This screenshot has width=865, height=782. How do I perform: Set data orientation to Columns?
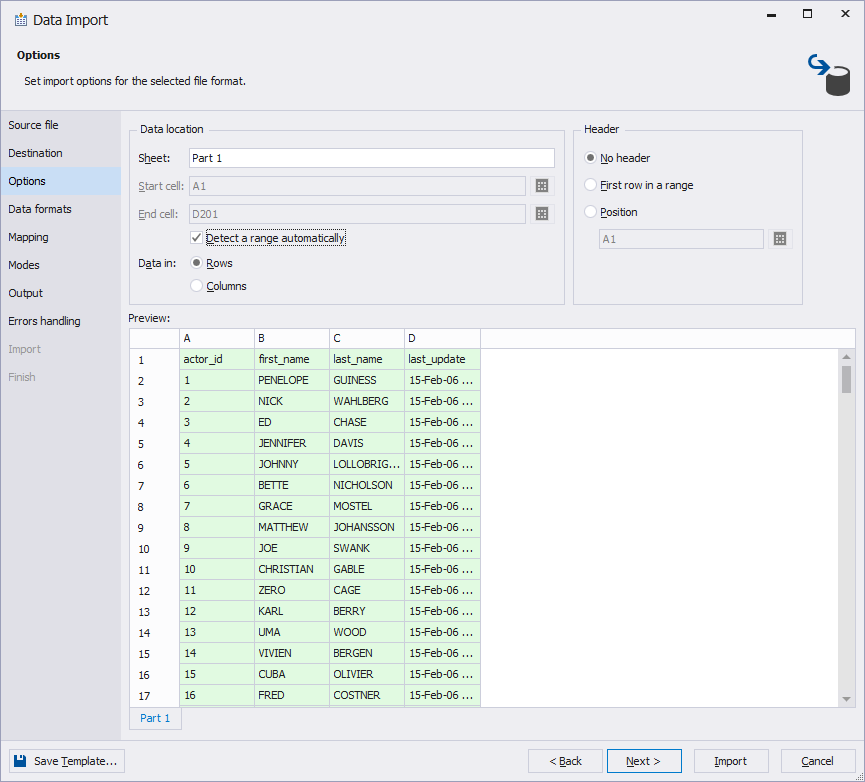point(197,286)
